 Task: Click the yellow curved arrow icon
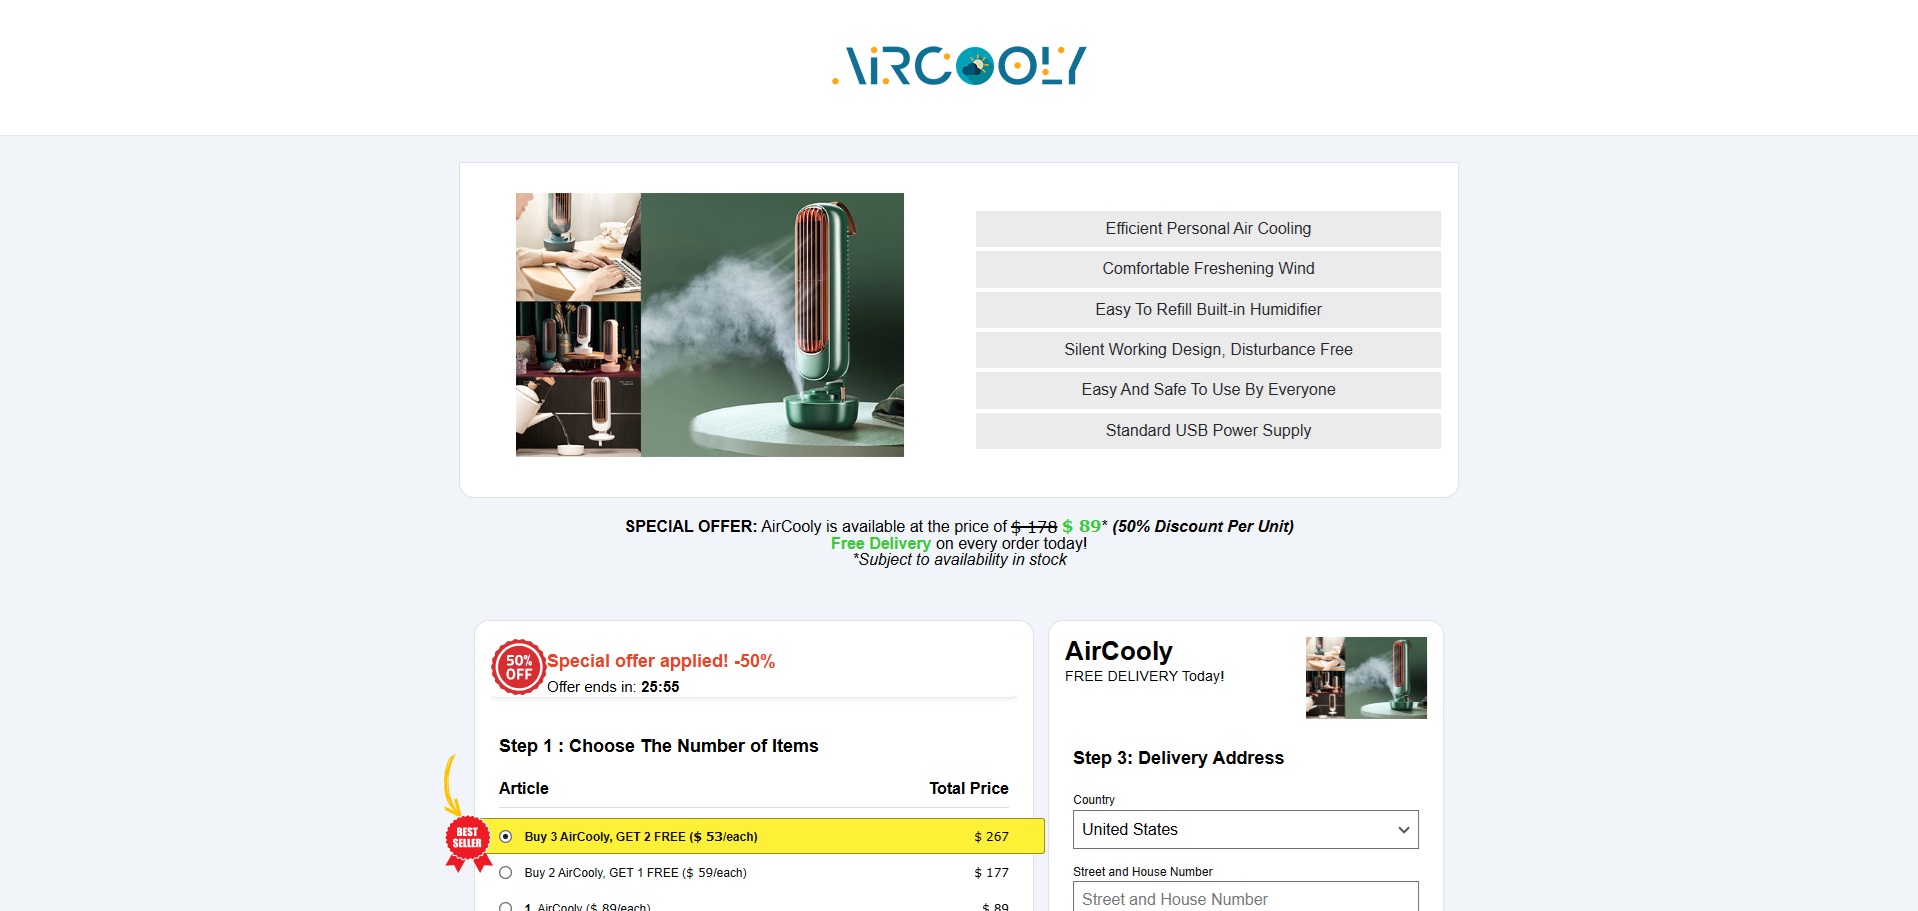coord(451,784)
